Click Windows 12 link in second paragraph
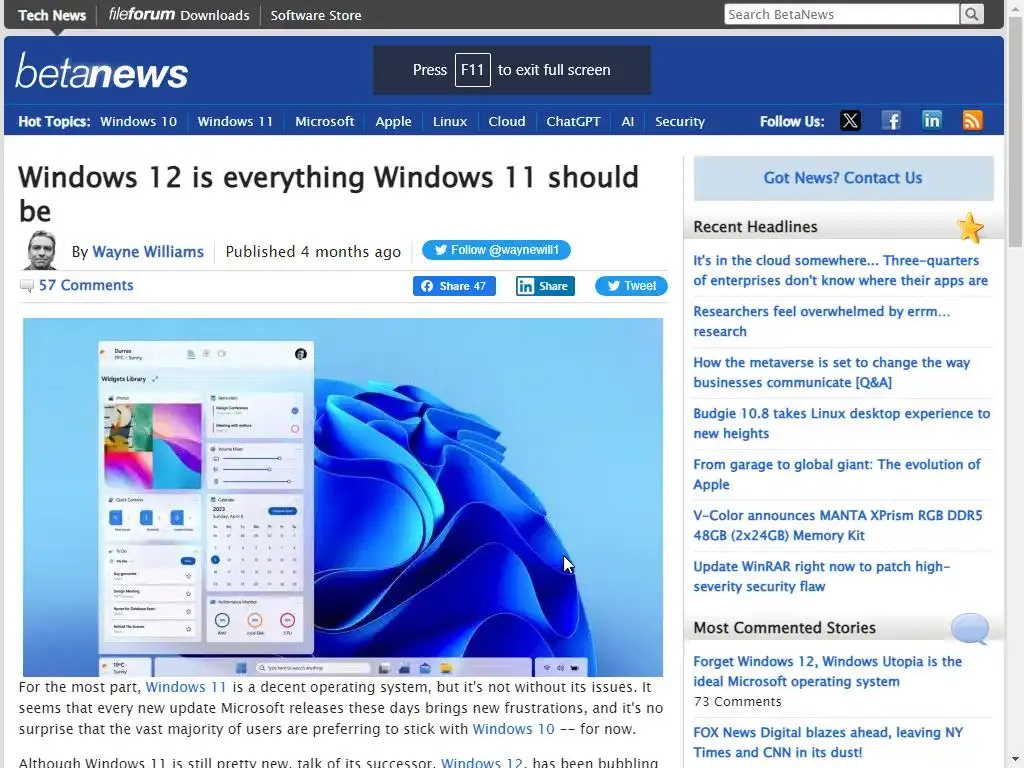Viewport: 1024px width, 768px height. tap(482, 763)
